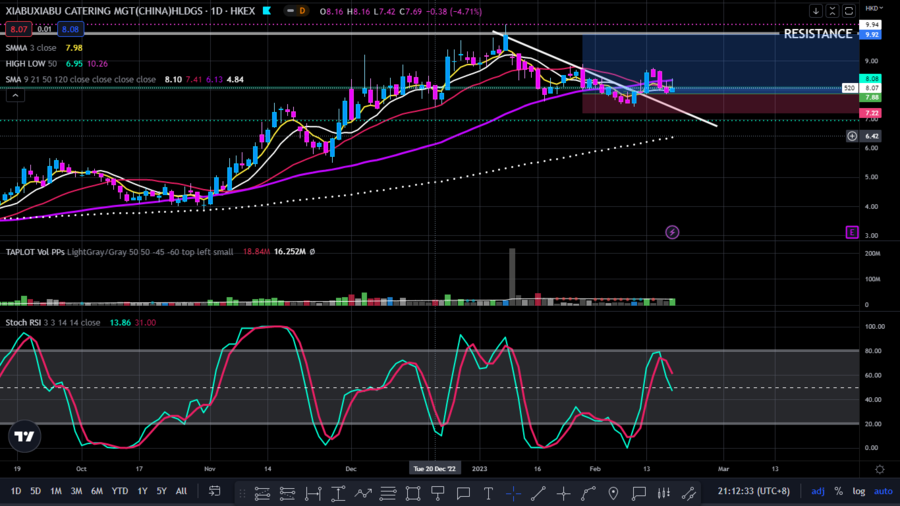This screenshot has width=900, height=506.
Task: Open the go to date icon
Action: tap(214, 492)
